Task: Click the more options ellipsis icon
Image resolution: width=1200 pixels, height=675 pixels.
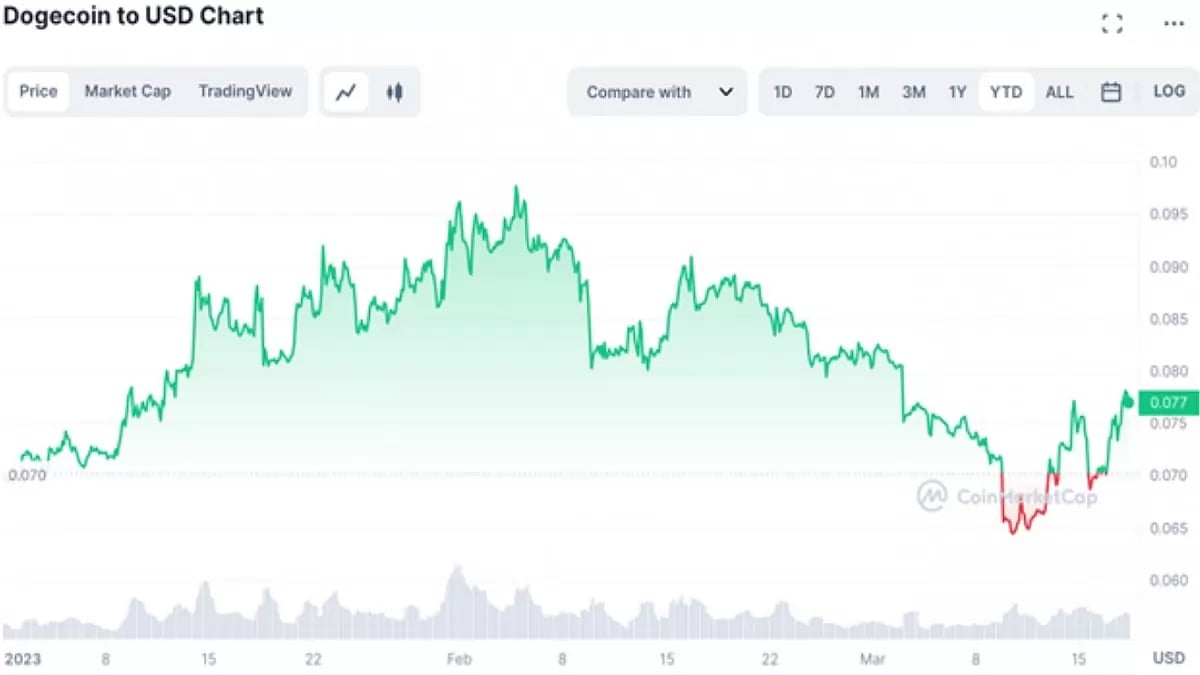Action: pos(1175,22)
